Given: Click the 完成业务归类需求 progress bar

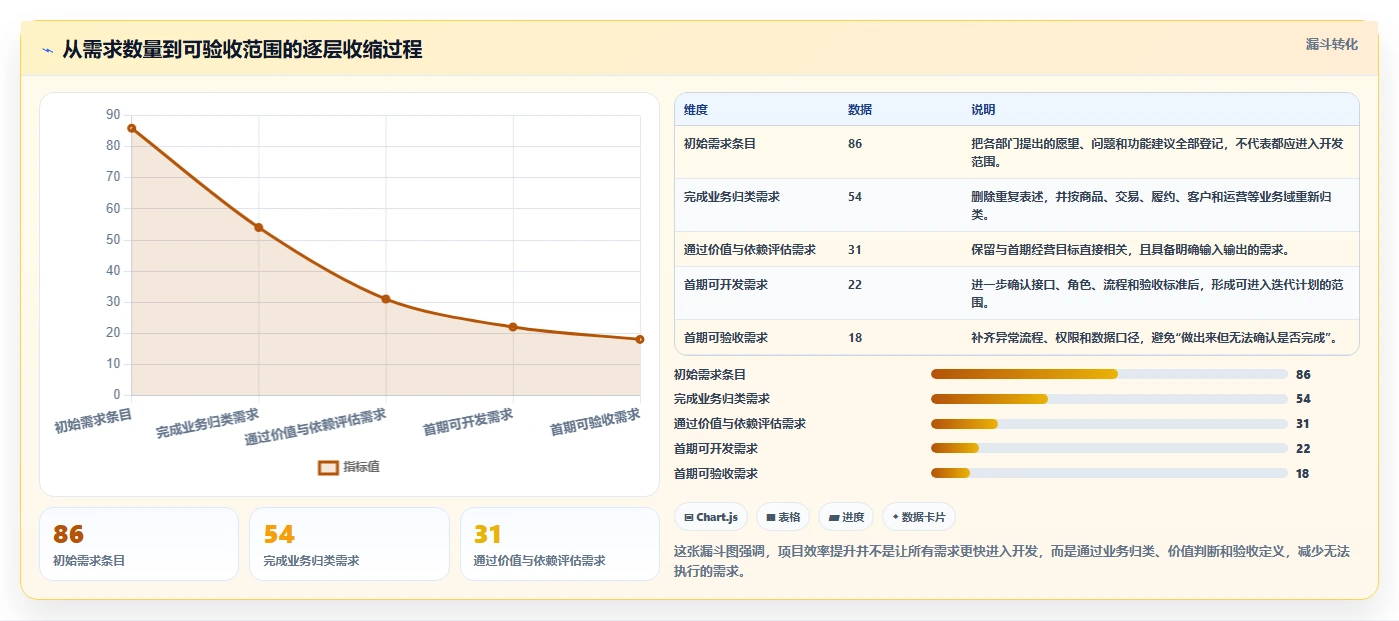Looking at the screenshot, I should pyautogui.click(x=1109, y=399).
